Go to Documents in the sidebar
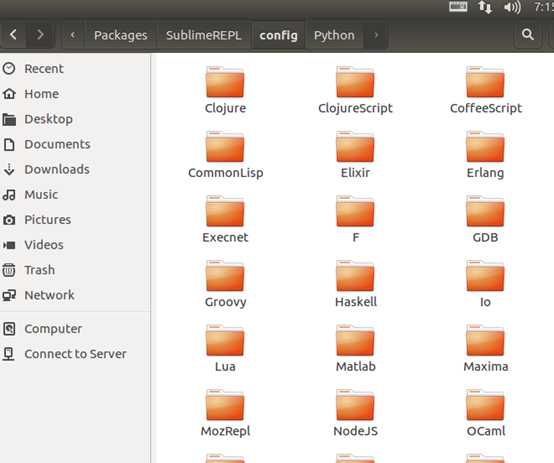Viewport: 554px width, 463px height. tap(75, 144)
